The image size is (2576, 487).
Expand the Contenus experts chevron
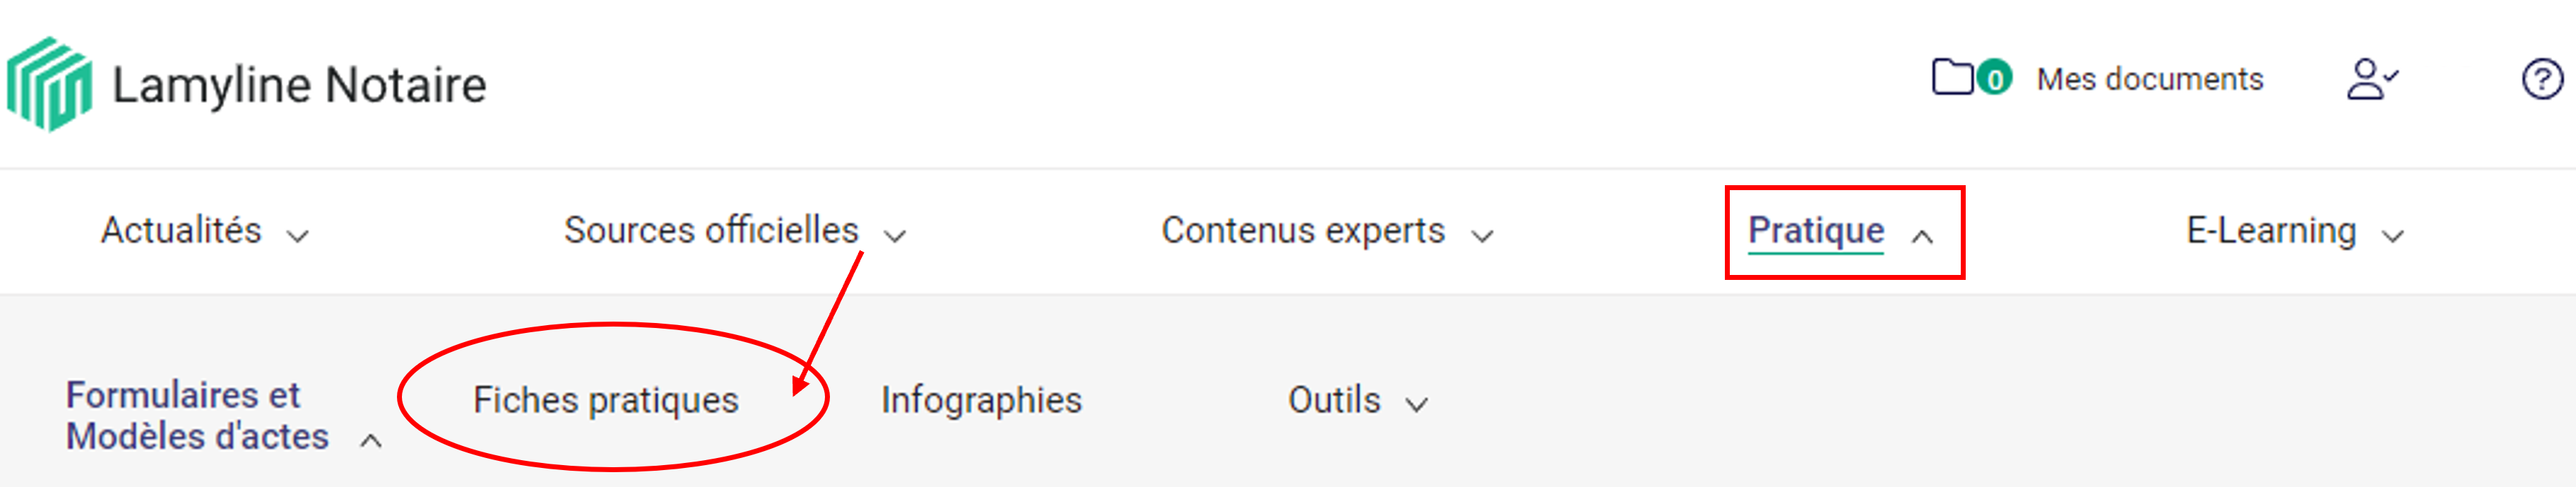tap(1482, 236)
